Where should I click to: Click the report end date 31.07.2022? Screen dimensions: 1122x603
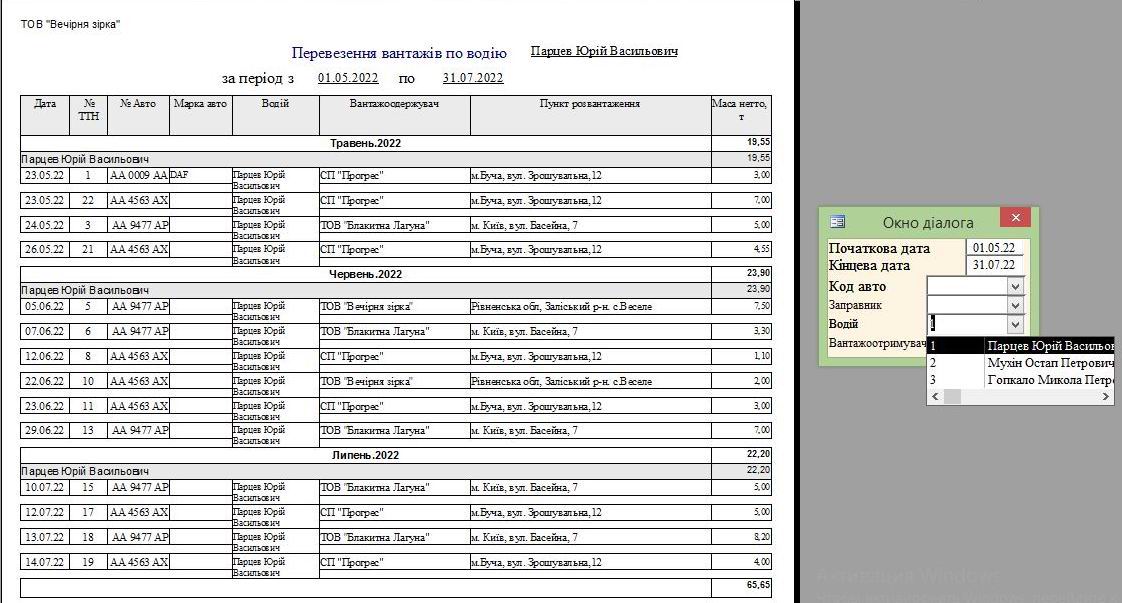coord(473,77)
